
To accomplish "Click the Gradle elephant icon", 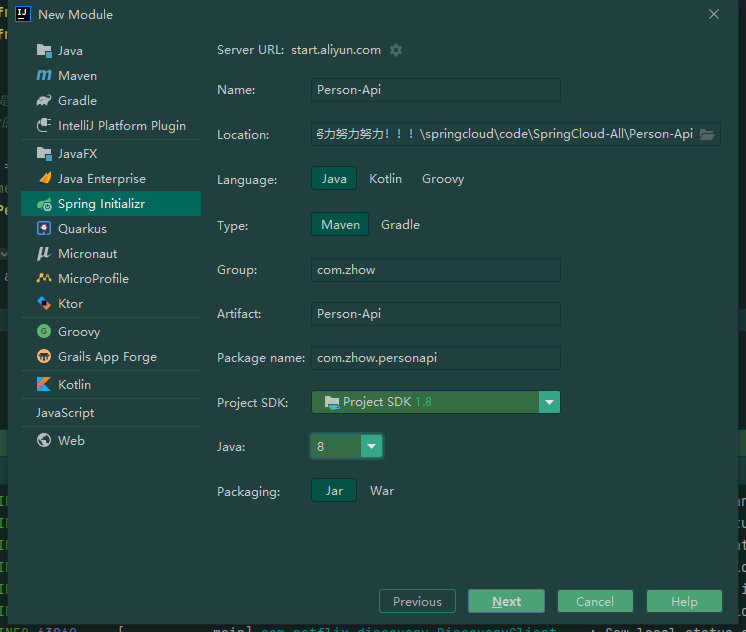I will click(44, 100).
